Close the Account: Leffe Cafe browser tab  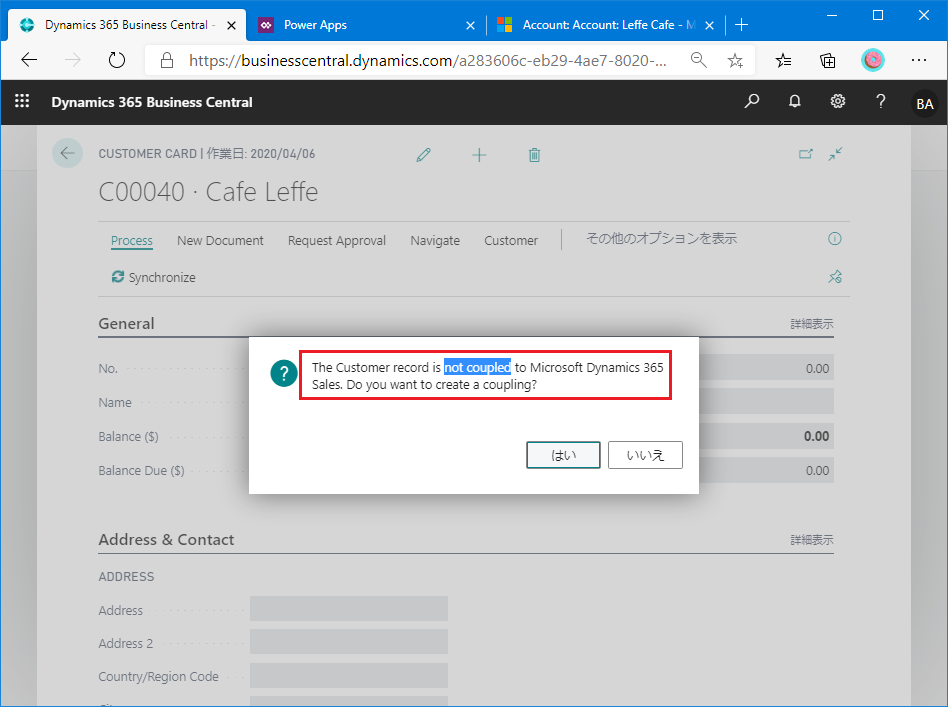710,25
